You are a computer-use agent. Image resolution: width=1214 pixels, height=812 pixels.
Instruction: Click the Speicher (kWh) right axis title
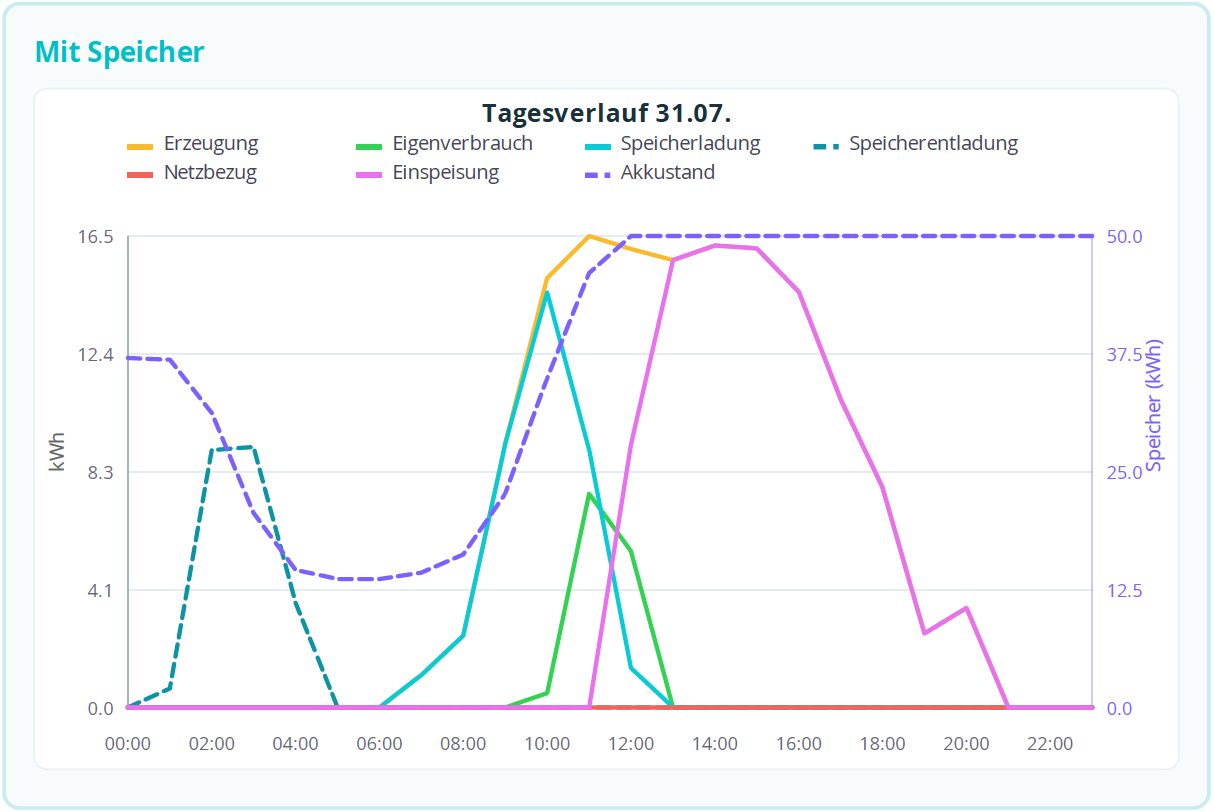(x=1156, y=404)
